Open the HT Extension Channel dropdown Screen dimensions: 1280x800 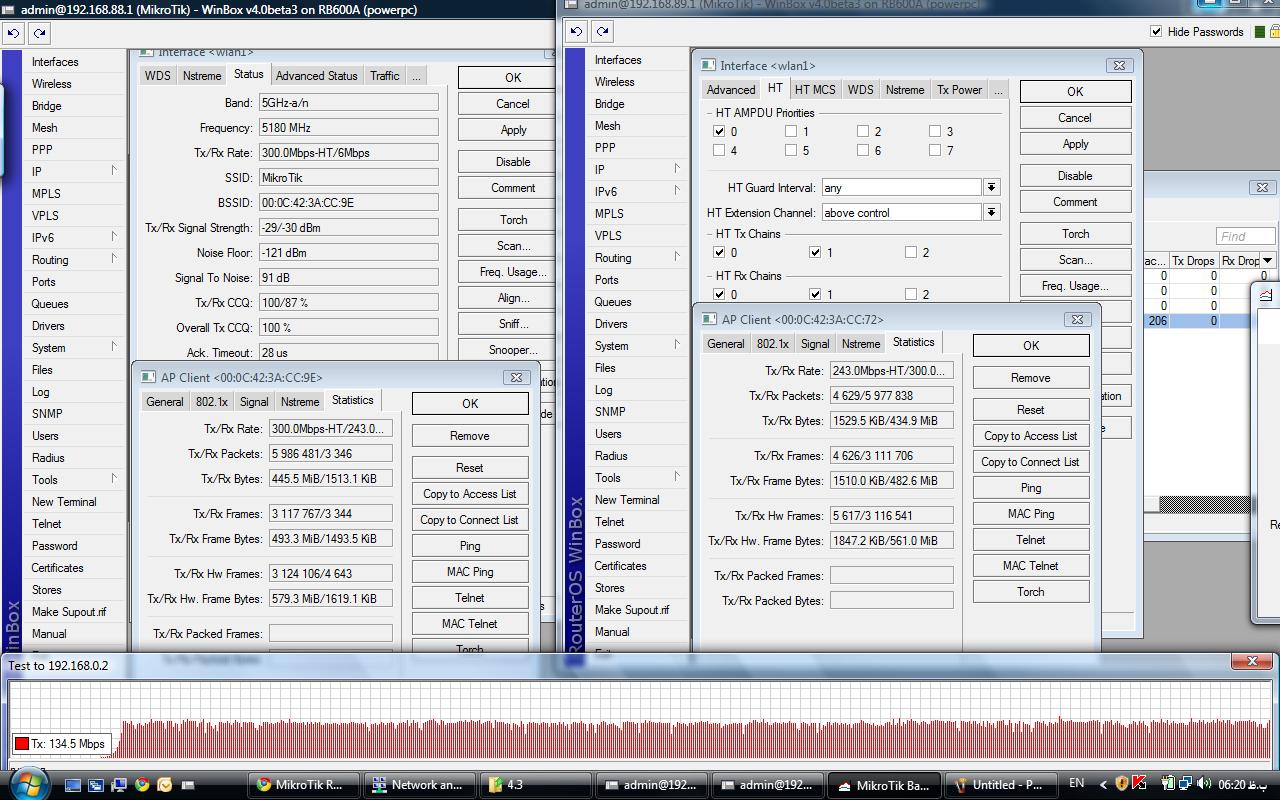tap(991, 212)
